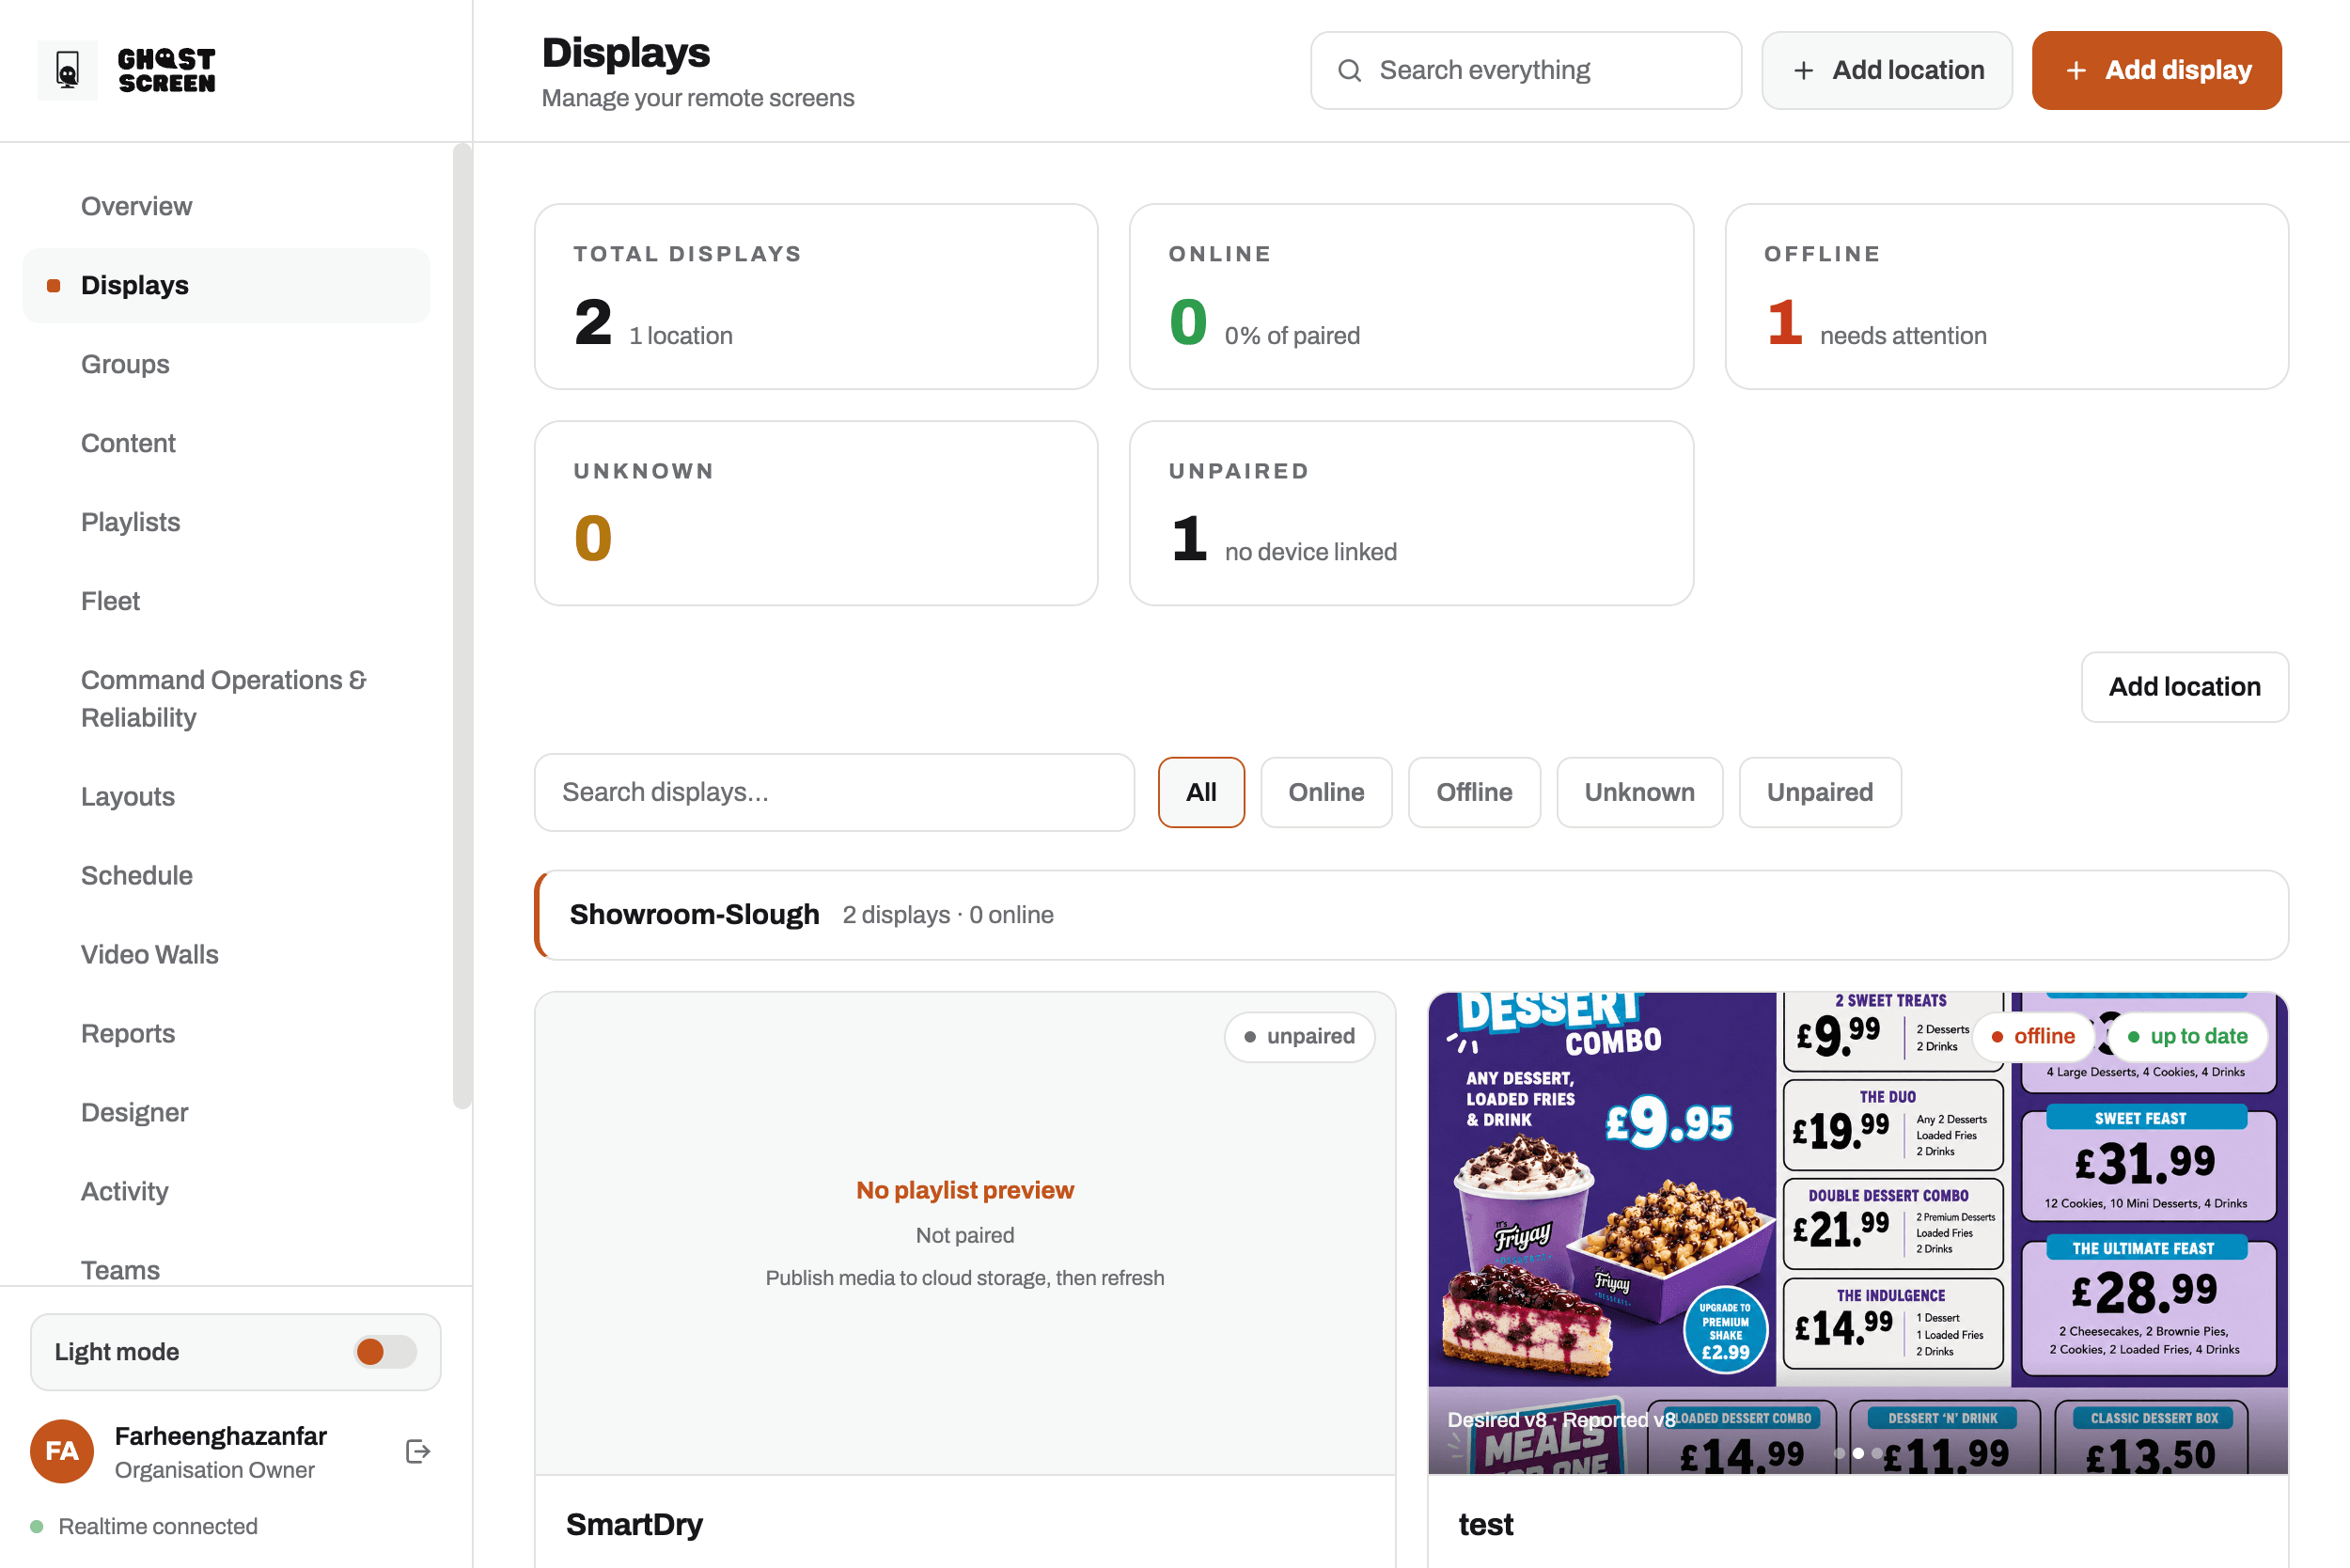
Task: Open the Overview page
Action: coord(136,206)
